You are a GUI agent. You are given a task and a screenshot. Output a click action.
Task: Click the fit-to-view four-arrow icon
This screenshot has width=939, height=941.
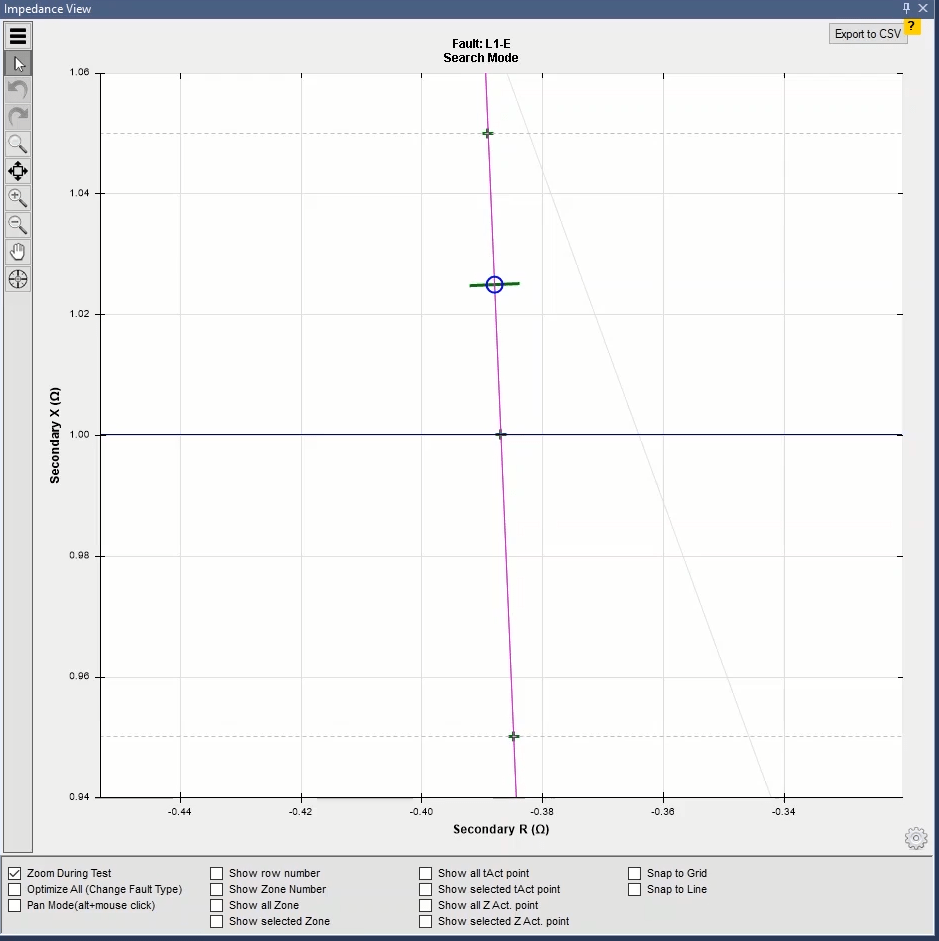18,171
